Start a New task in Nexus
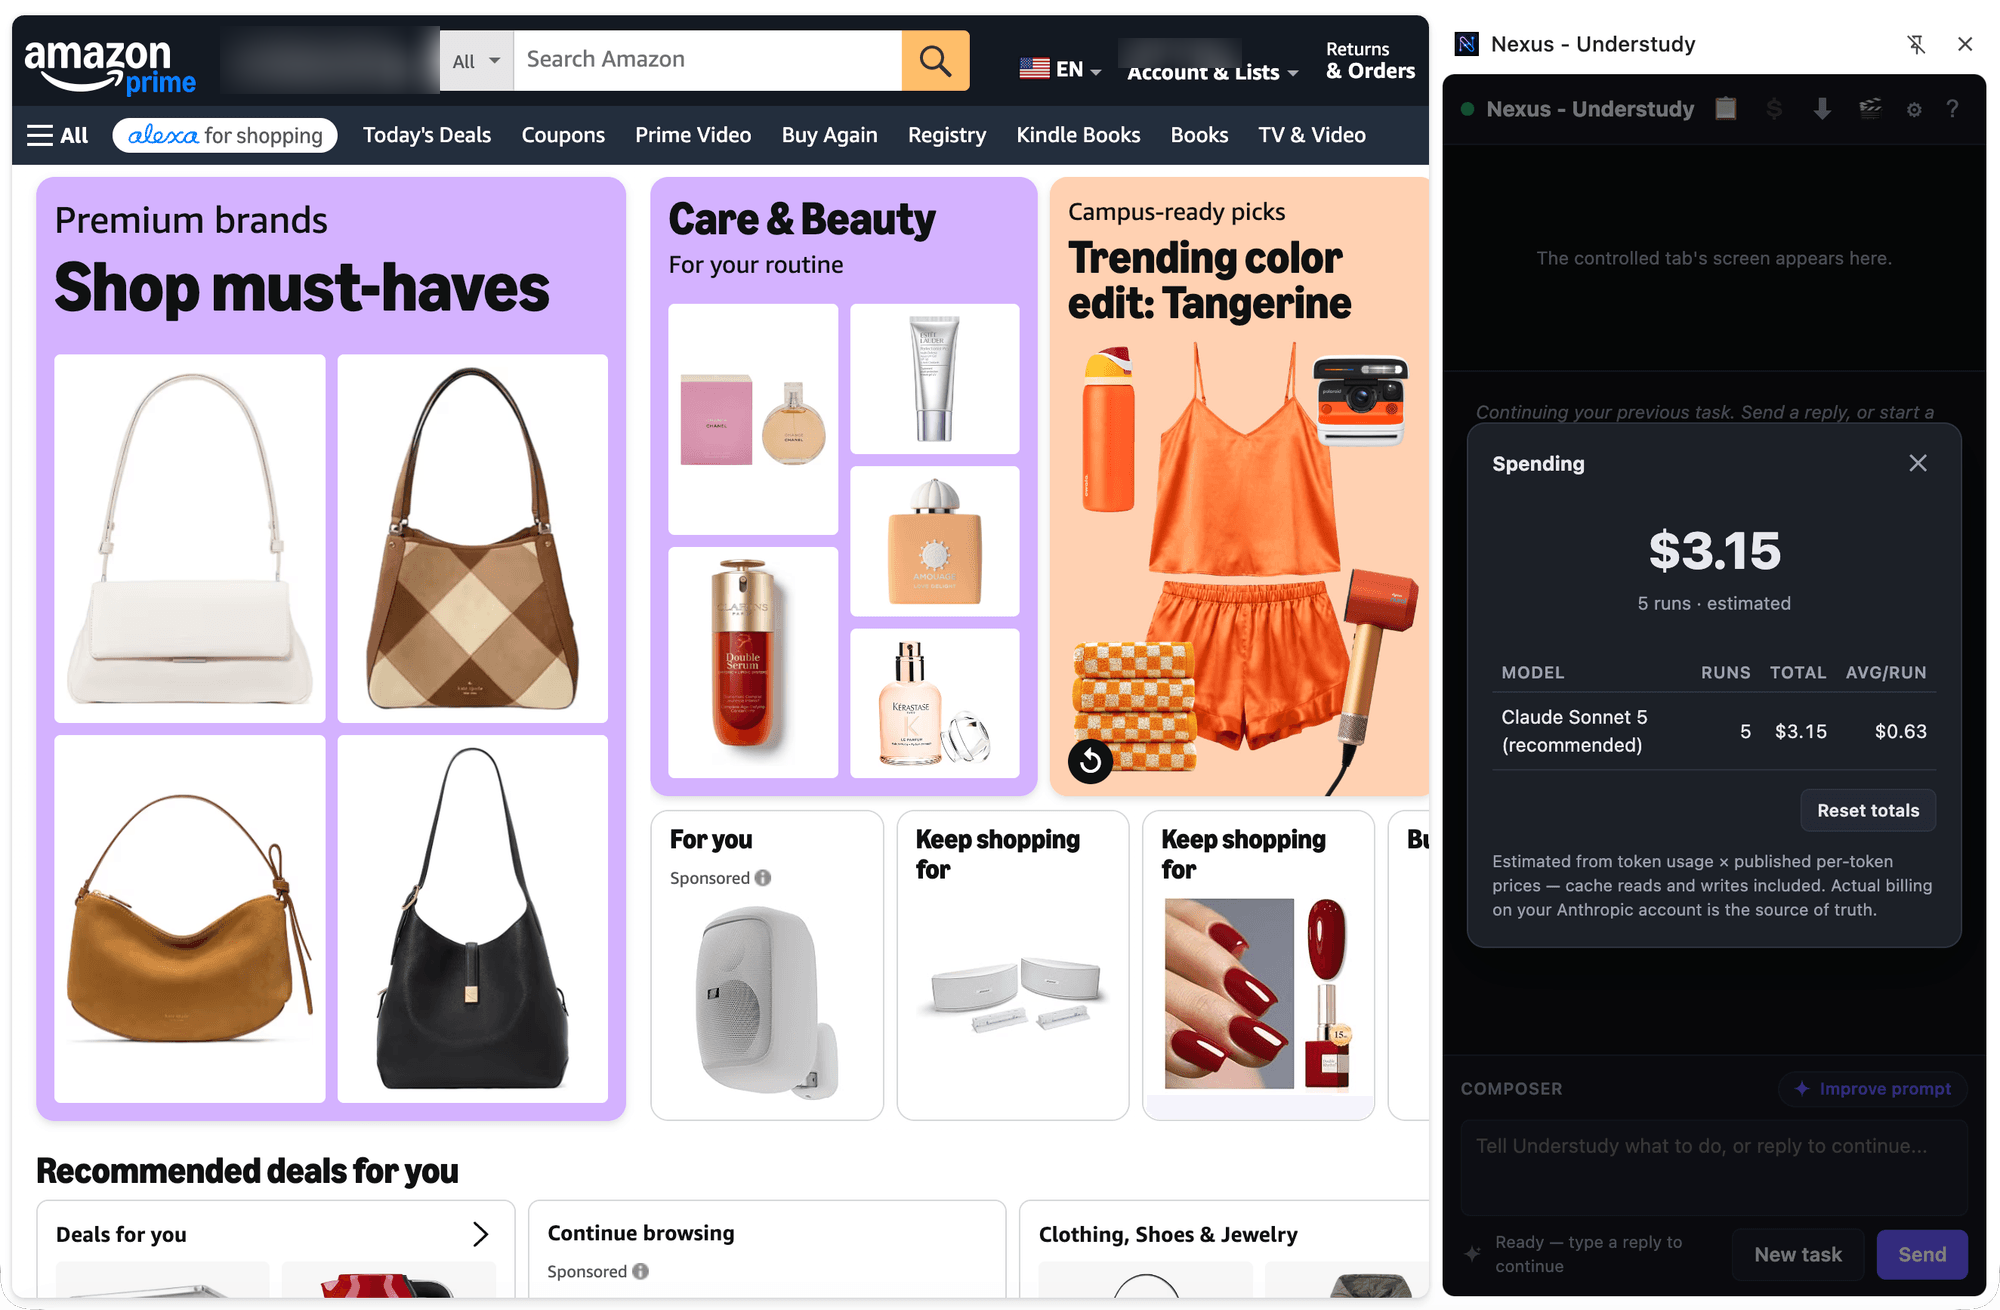Image resolution: width=2000 pixels, height=1310 pixels. click(x=1798, y=1254)
